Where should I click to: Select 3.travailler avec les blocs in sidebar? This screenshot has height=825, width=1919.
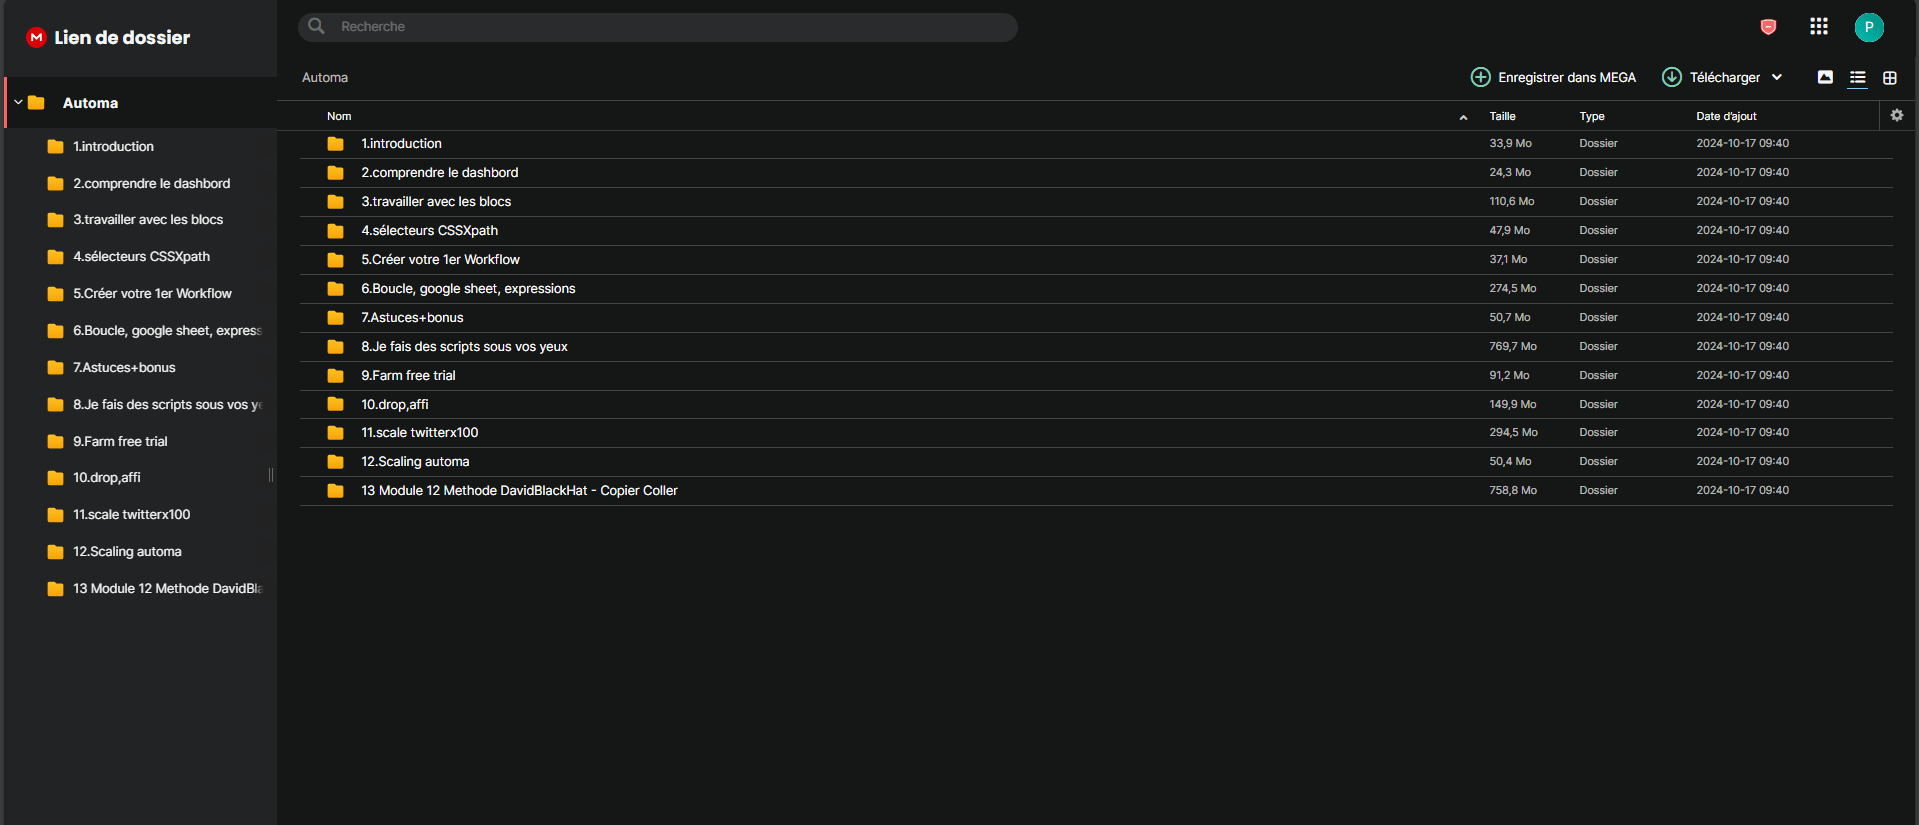148,220
